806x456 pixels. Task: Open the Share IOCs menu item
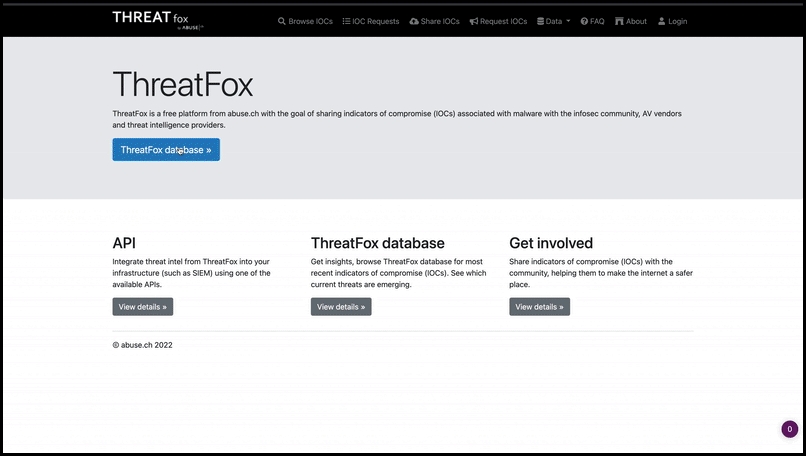coord(440,21)
